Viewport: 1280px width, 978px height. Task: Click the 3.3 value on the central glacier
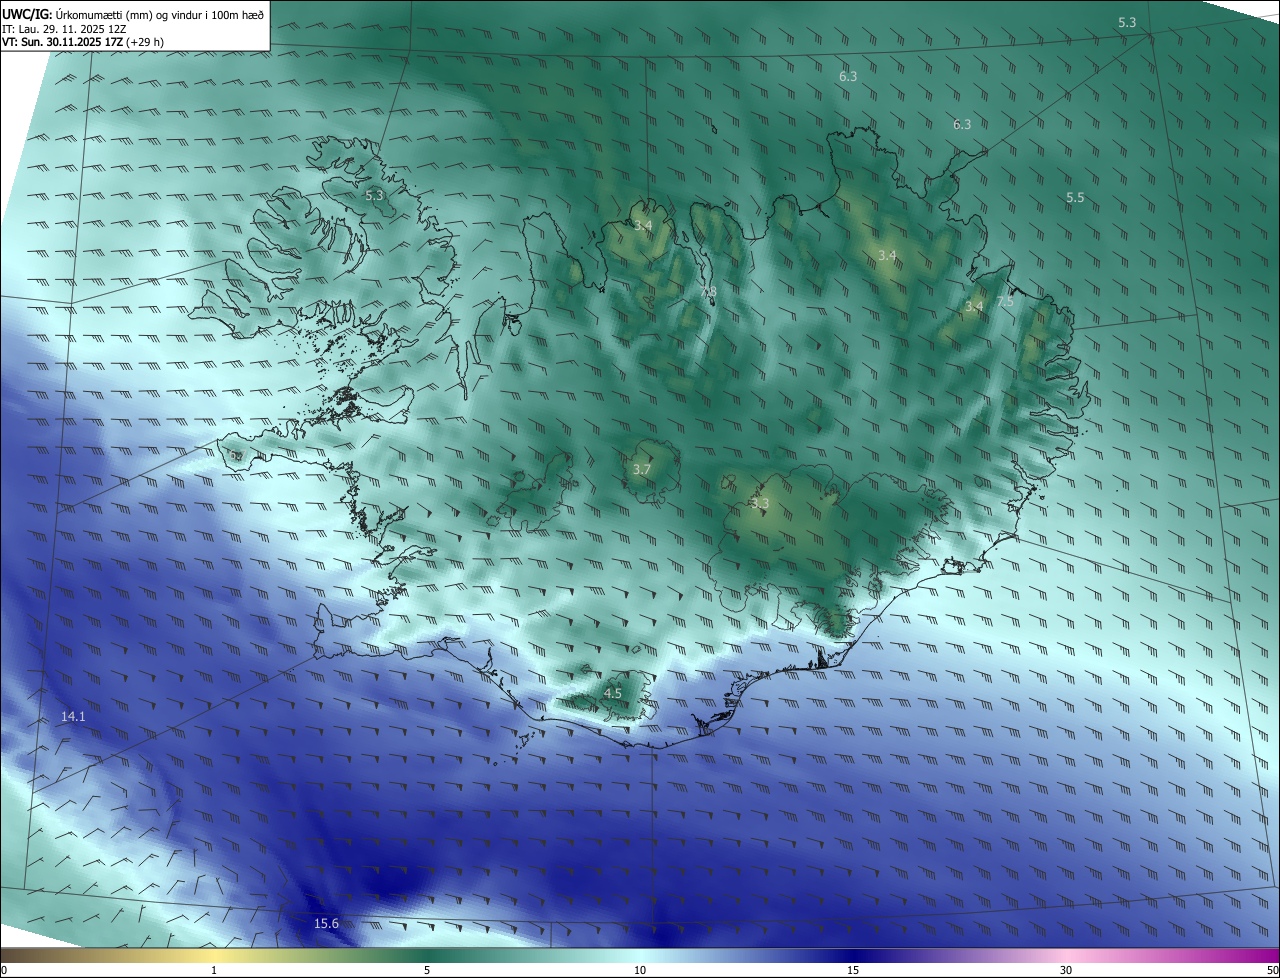pyautogui.click(x=759, y=503)
